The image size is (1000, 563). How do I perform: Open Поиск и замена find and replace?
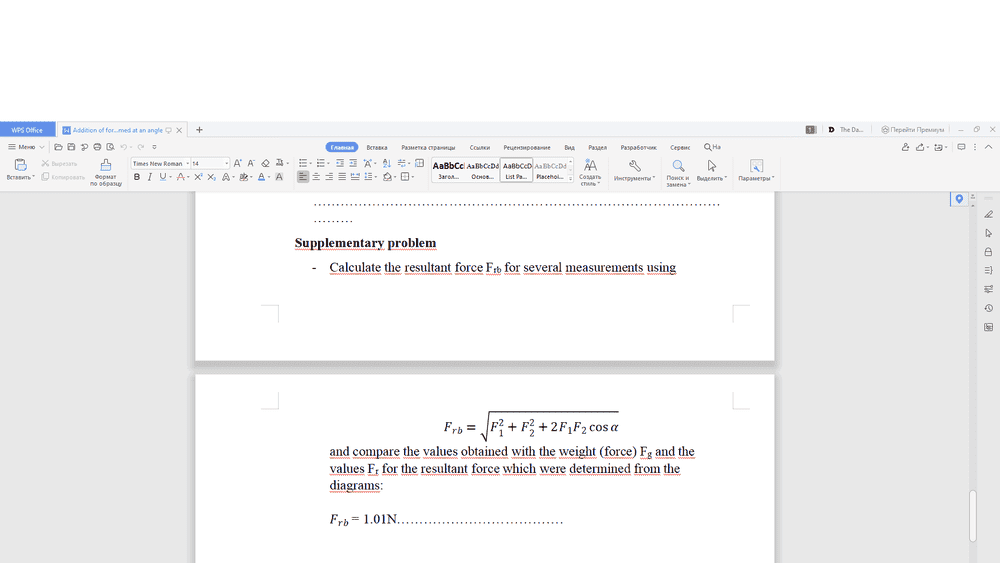(x=678, y=173)
